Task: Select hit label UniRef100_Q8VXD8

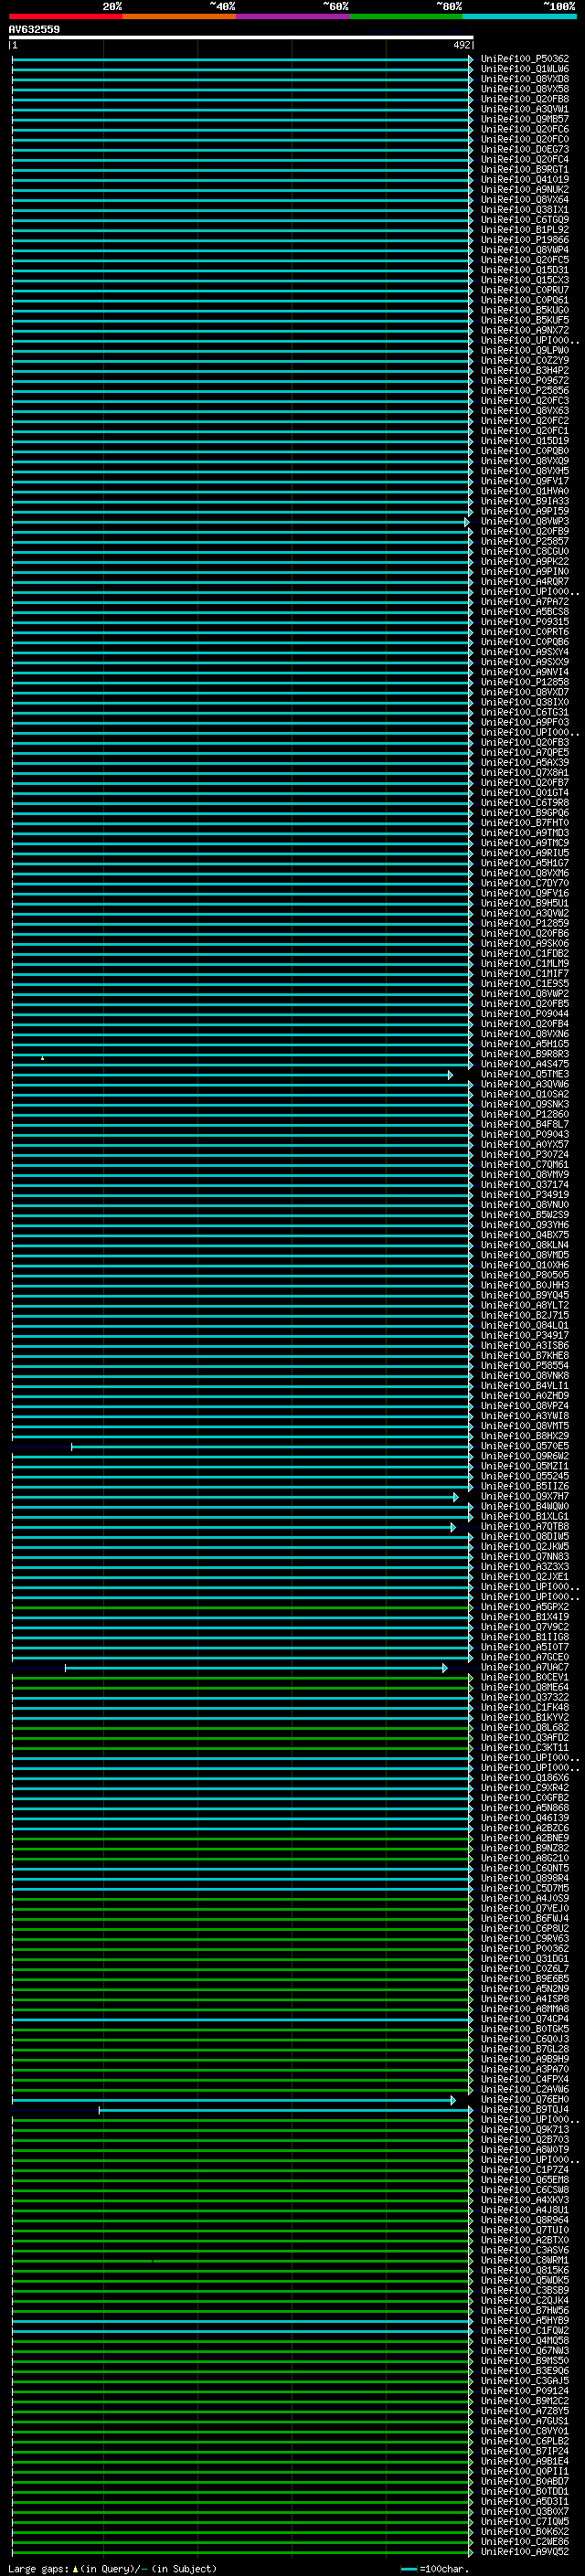Action: [525, 79]
